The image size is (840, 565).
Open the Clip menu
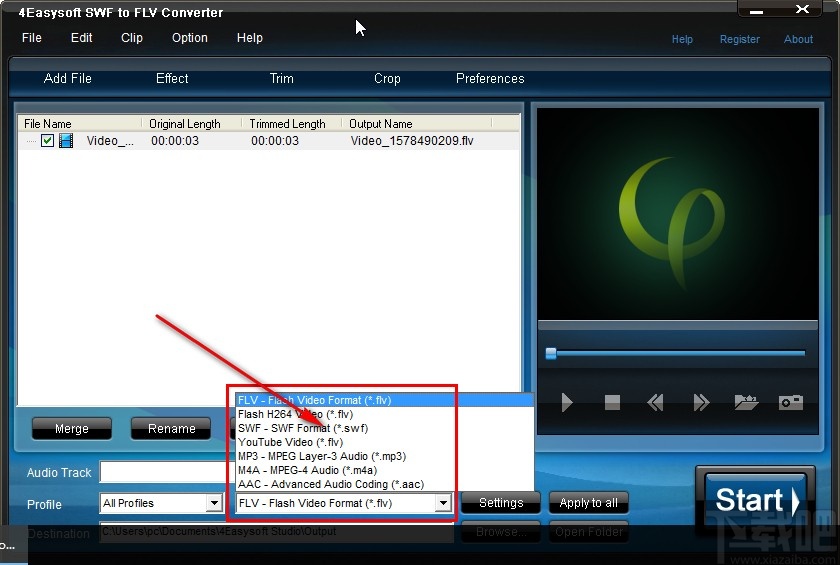tap(132, 37)
